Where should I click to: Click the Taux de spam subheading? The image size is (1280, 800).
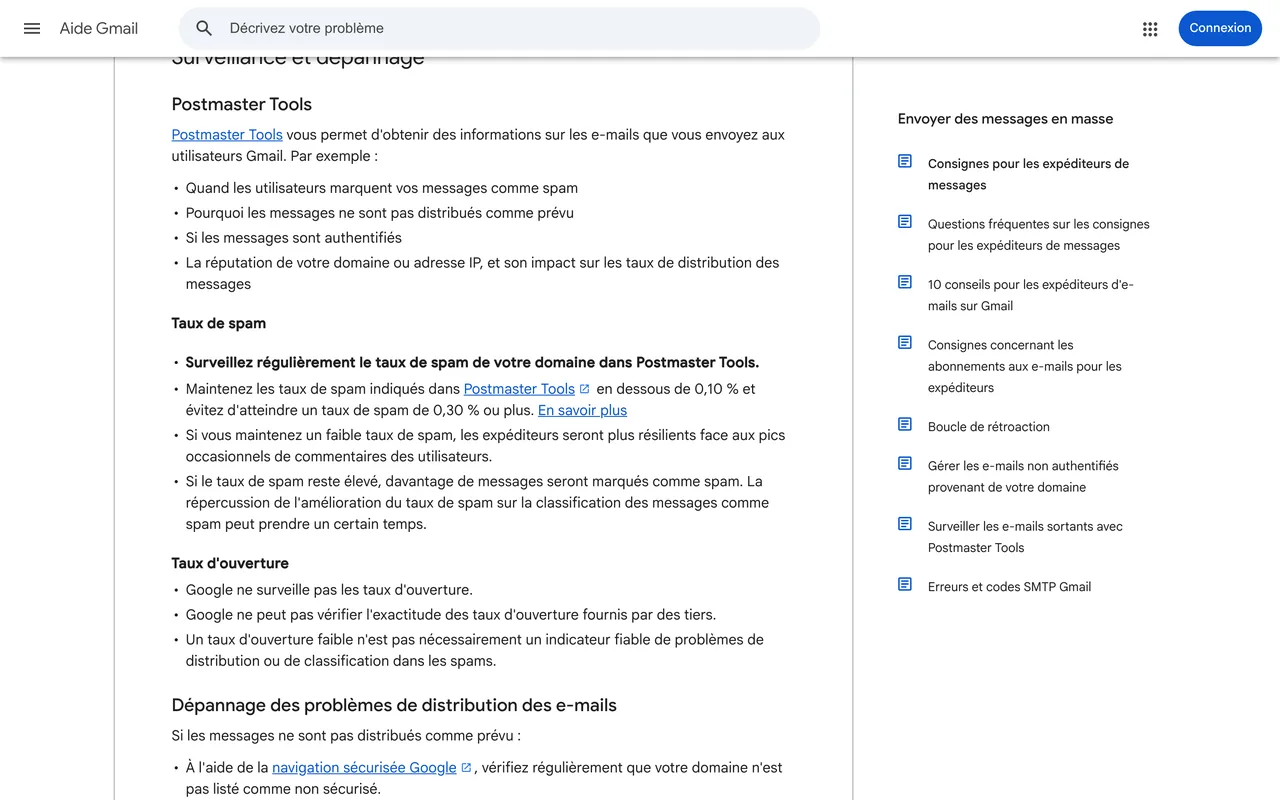click(218, 323)
